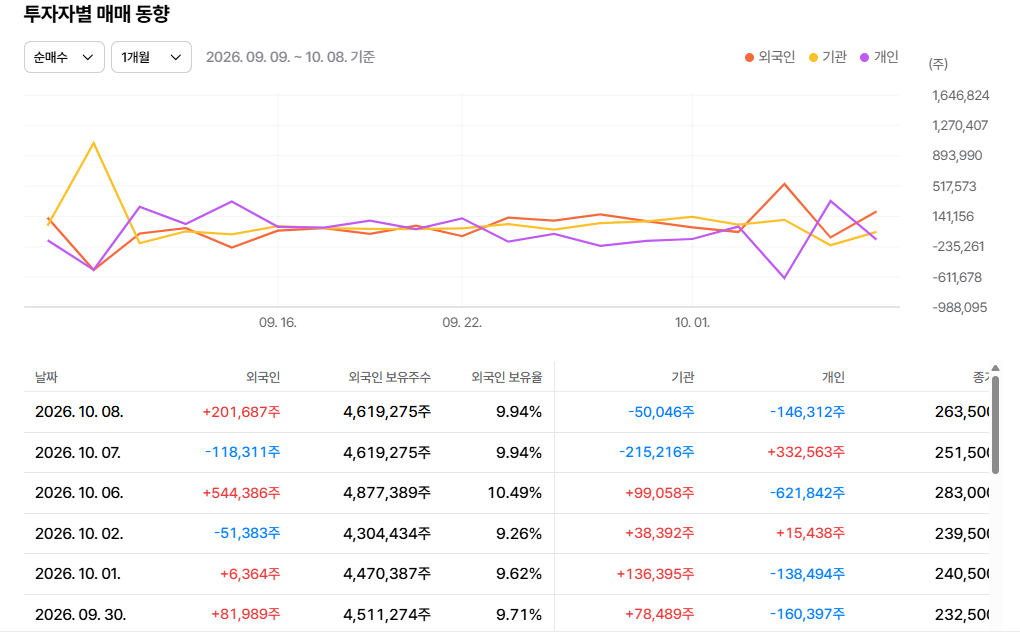The image size is (1020, 632).
Task: Click the +81,989주 foreign value
Action: coord(246,614)
